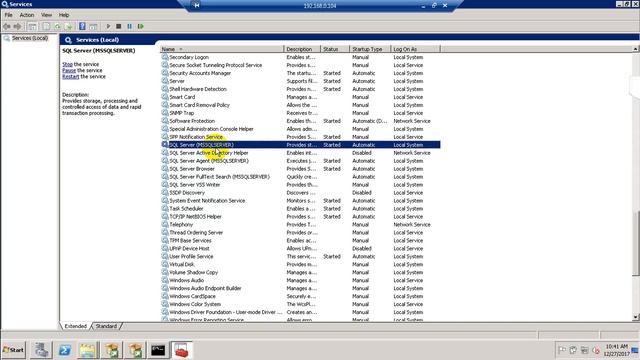Sort by the Description column header
640x360 pixels.
pos(302,49)
